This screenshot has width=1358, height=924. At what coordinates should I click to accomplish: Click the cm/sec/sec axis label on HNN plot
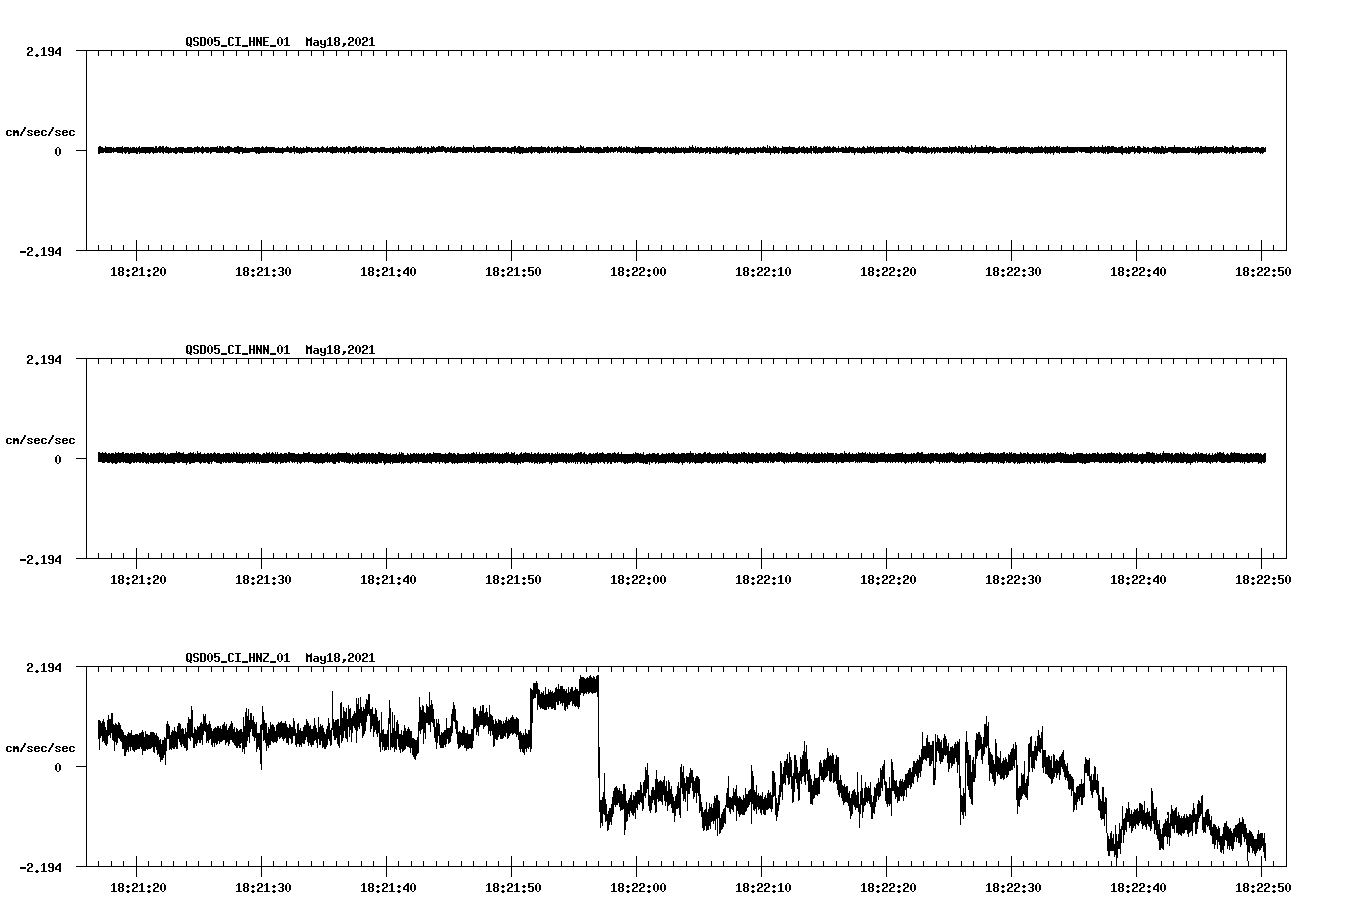click(41, 438)
